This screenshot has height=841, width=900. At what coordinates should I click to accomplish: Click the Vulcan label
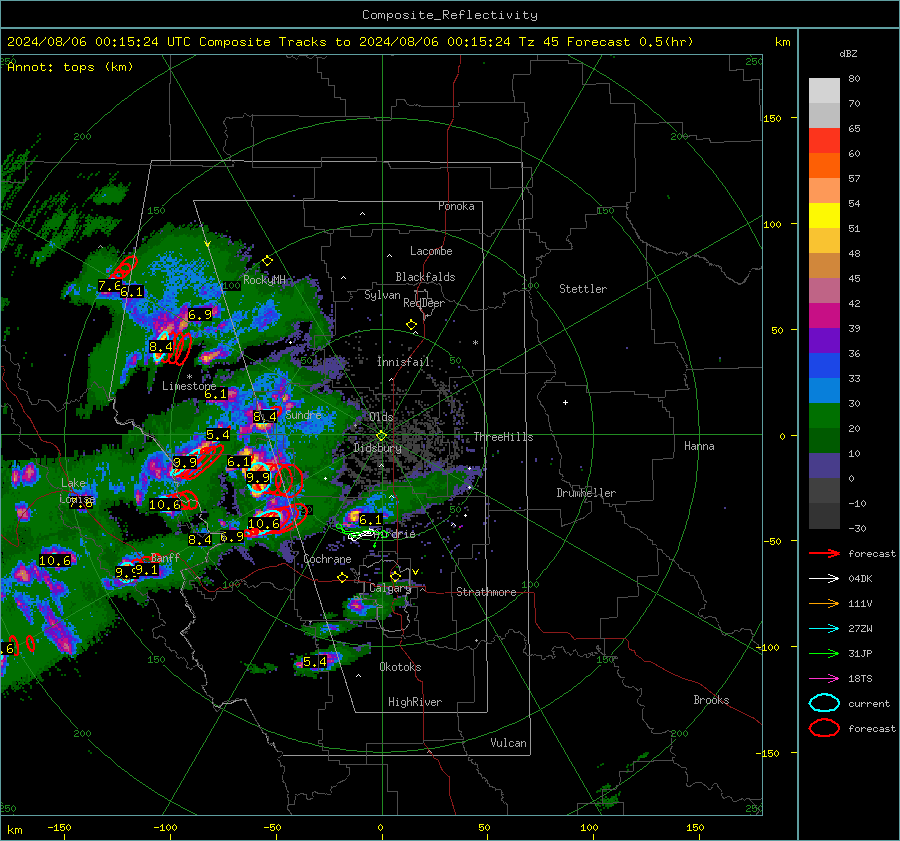click(508, 743)
